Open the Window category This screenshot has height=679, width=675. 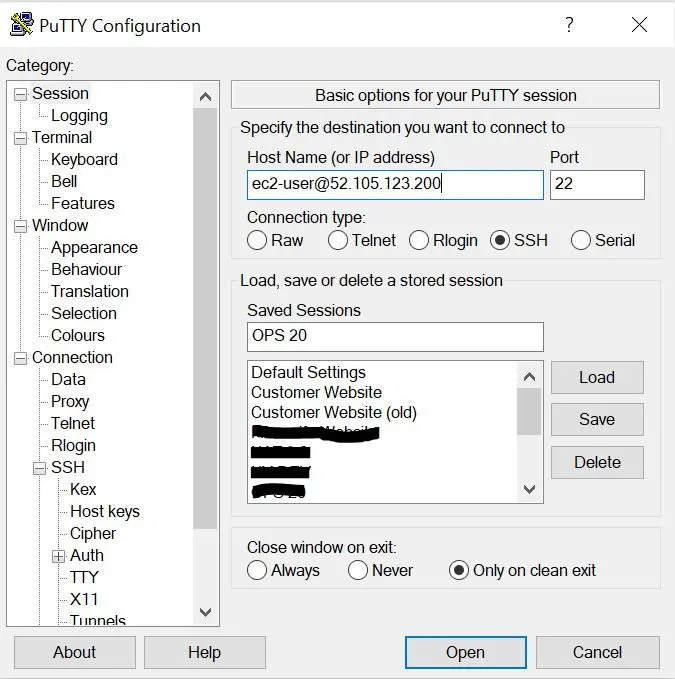(x=60, y=226)
